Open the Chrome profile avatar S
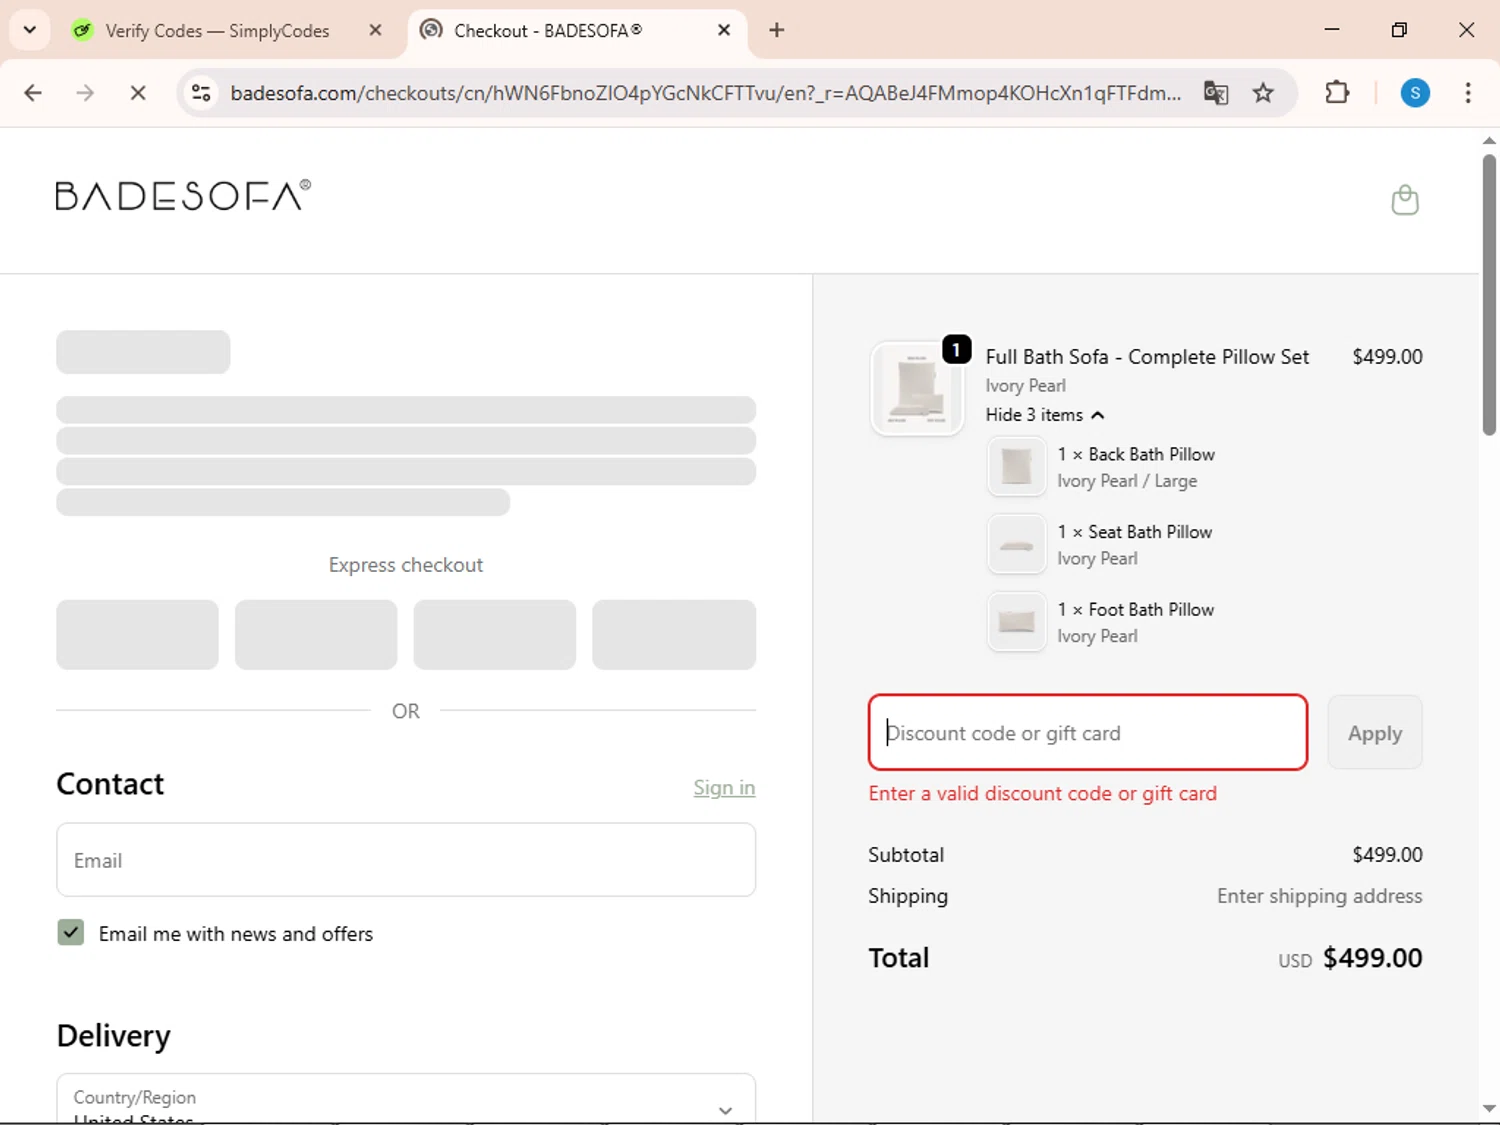The width and height of the screenshot is (1500, 1125). [x=1415, y=93]
